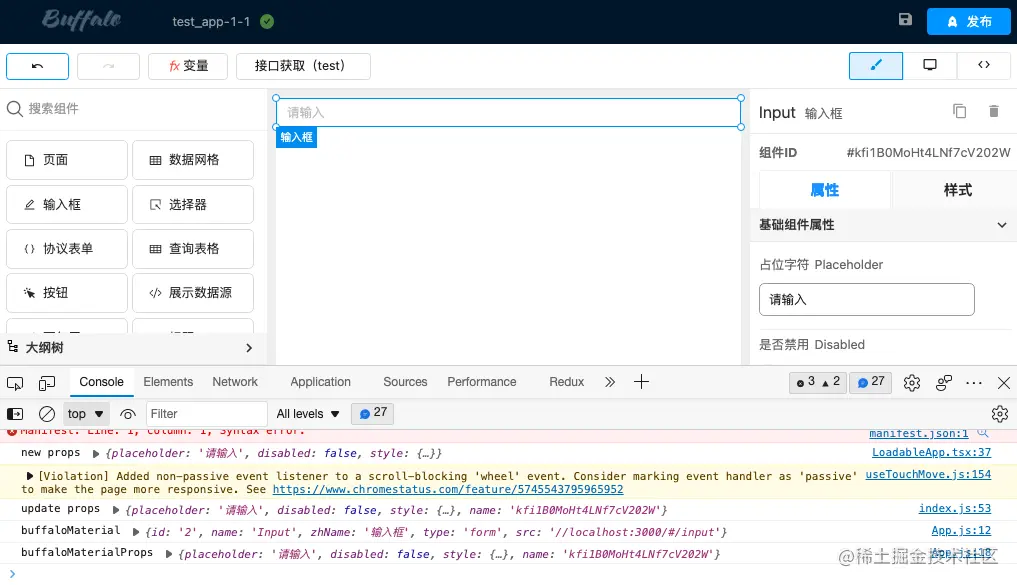The width and height of the screenshot is (1017, 585).
Task: Add the 按钮 component
Action: pos(67,293)
